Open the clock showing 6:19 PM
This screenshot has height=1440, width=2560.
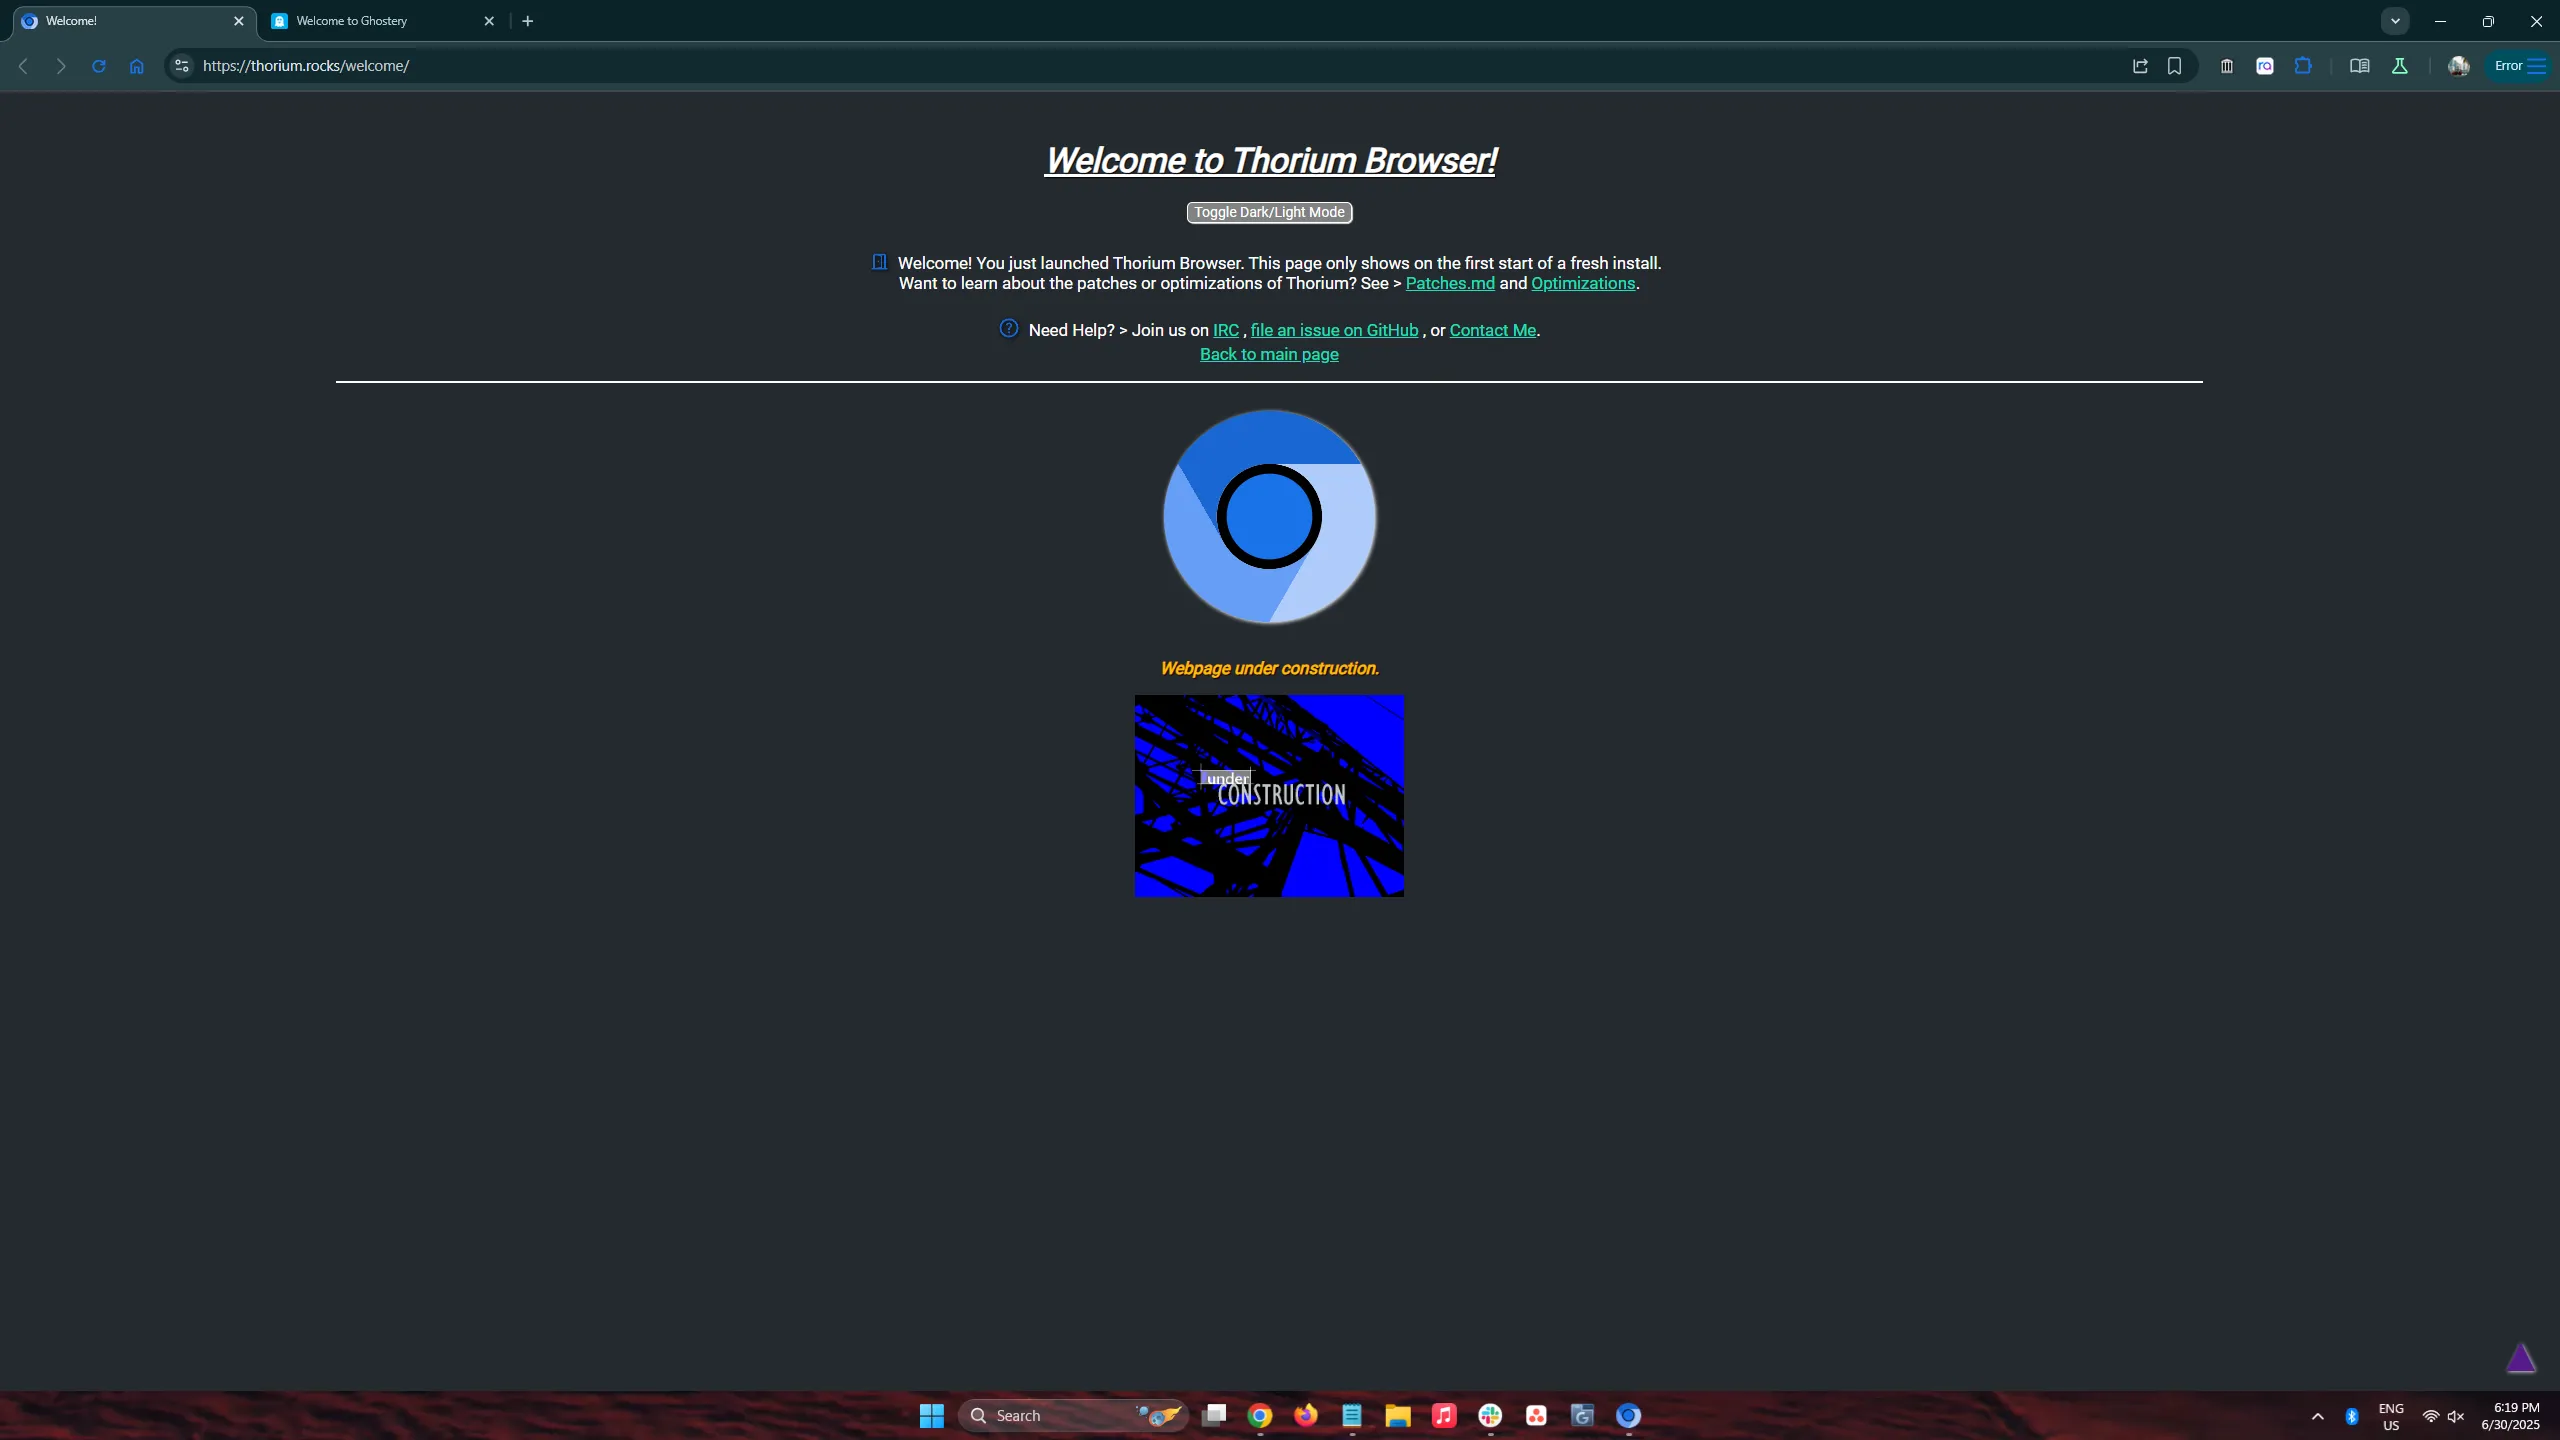[x=2510, y=1416]
